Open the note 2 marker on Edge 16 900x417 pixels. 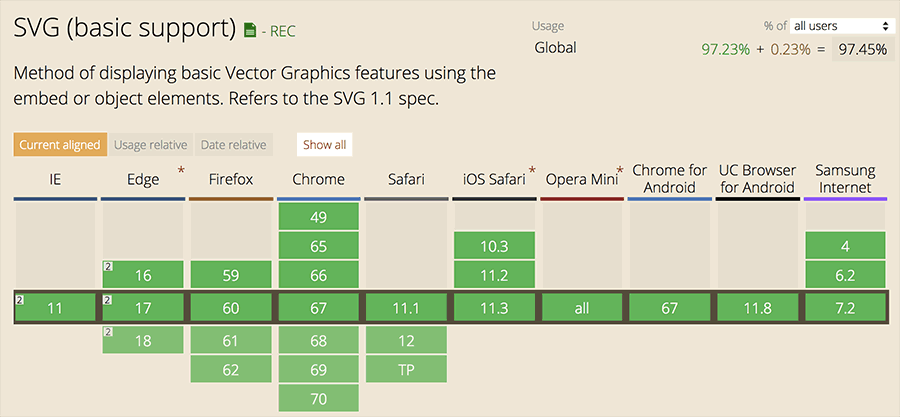(x=107, y=266)
